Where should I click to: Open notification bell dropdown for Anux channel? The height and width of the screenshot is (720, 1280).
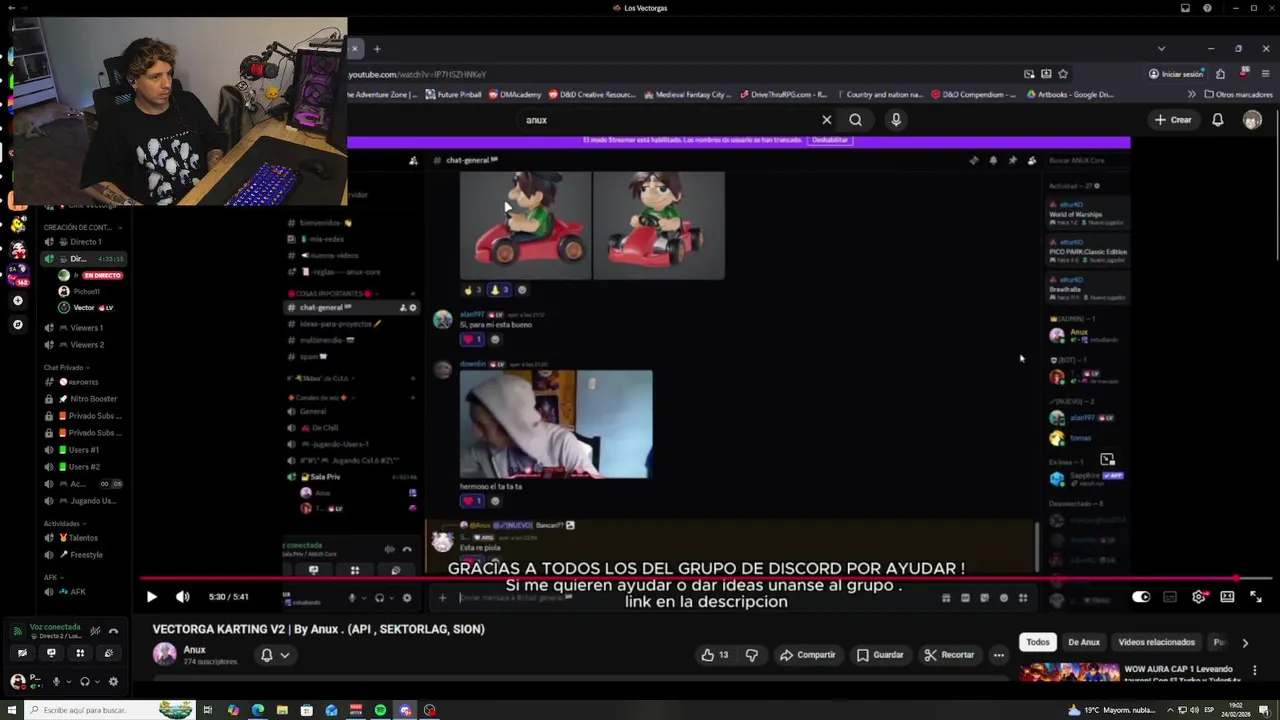(x=274, y=655)
